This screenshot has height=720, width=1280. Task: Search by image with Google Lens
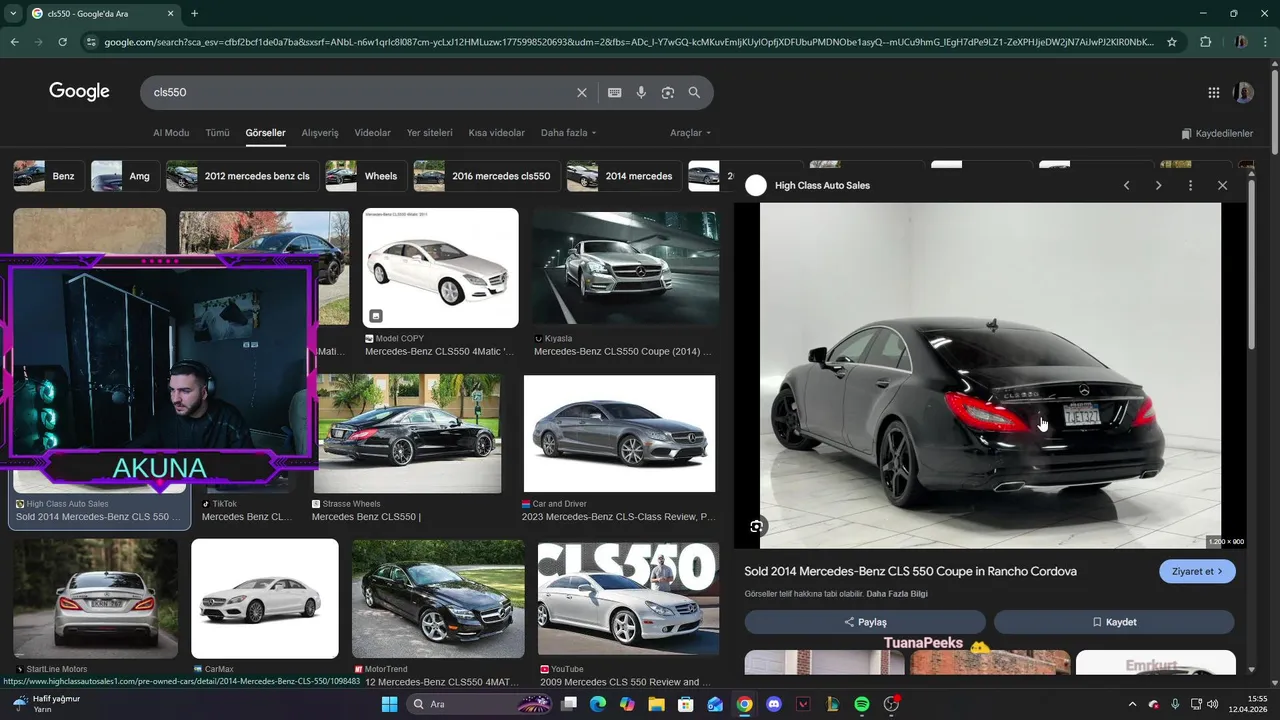coord(668,92)
